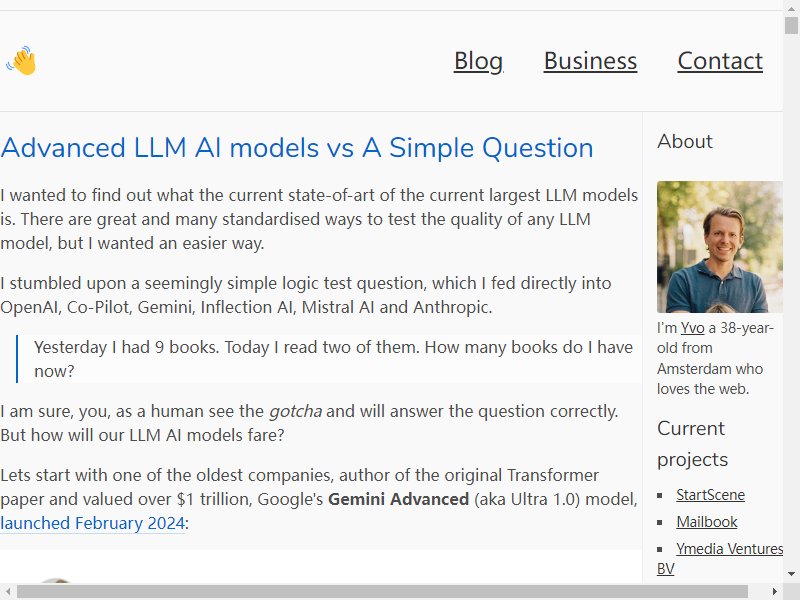Image resolution: width=800 pixels, height=600 pixels.
Task: Open the StartScene project link
Action: [710, 495]
